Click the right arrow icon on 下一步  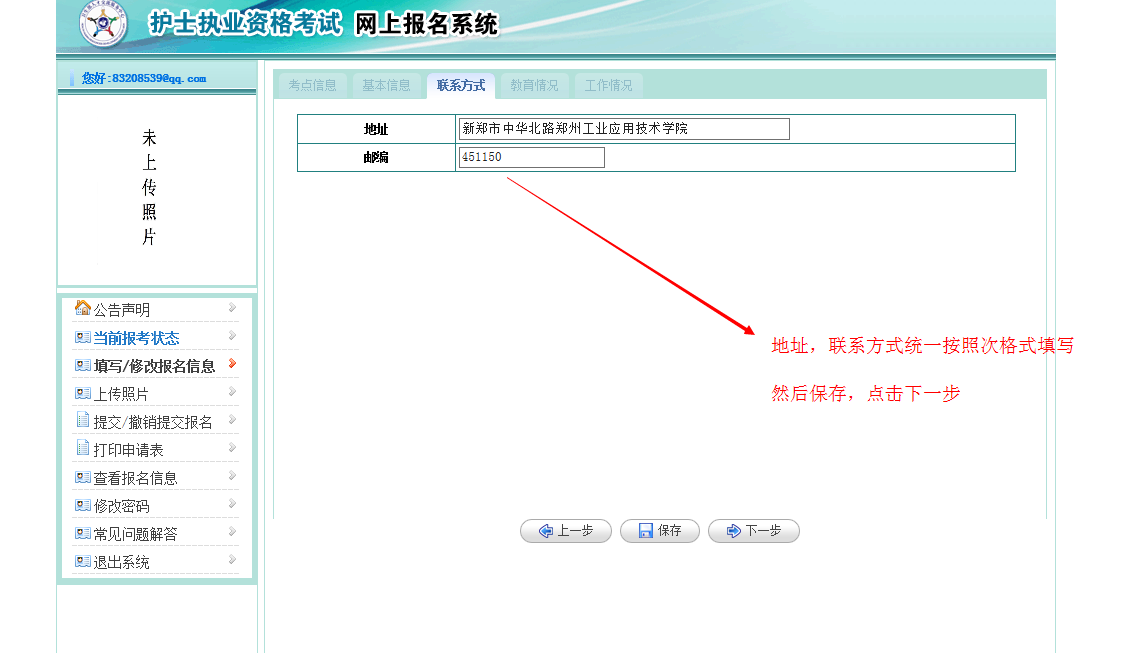click(733, 531)
